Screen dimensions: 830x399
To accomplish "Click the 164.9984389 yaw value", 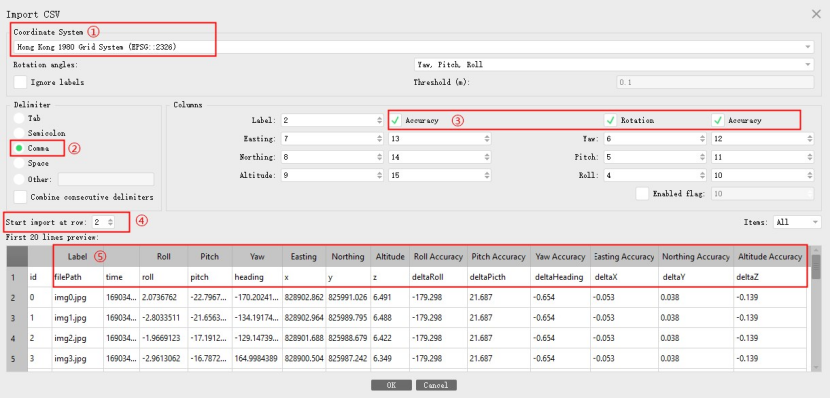I will tap(257, 359).
